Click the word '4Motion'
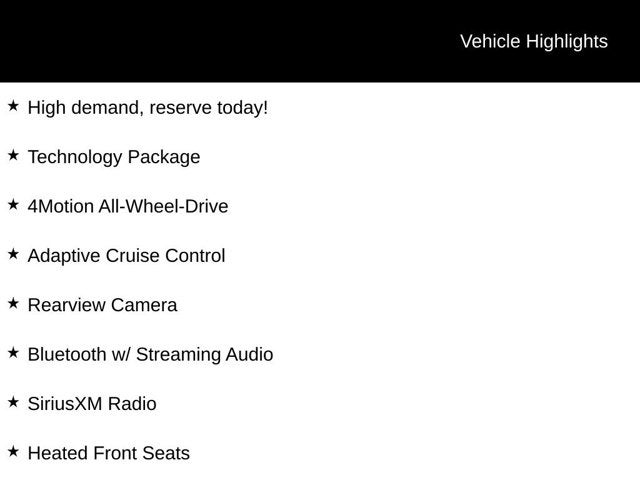 coord(60,207)
